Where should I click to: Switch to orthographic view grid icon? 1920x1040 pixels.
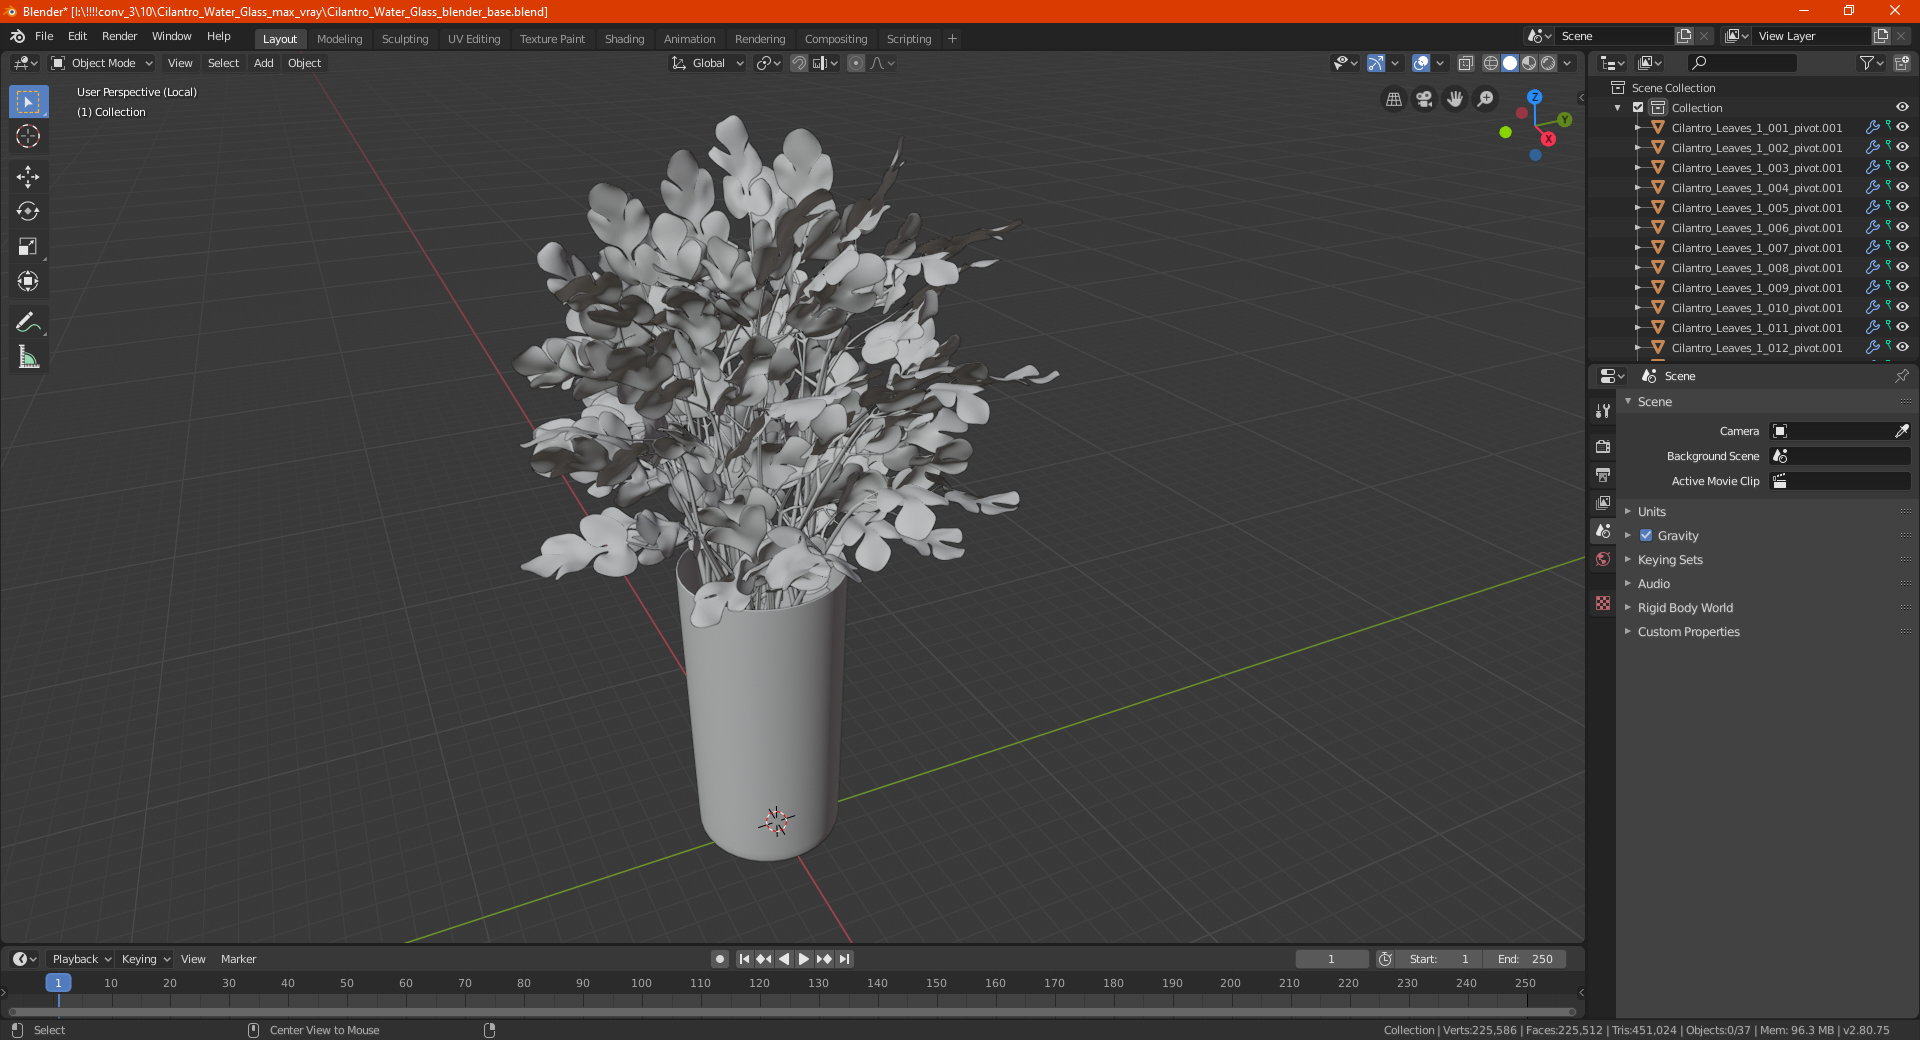tap(1393, 99)
